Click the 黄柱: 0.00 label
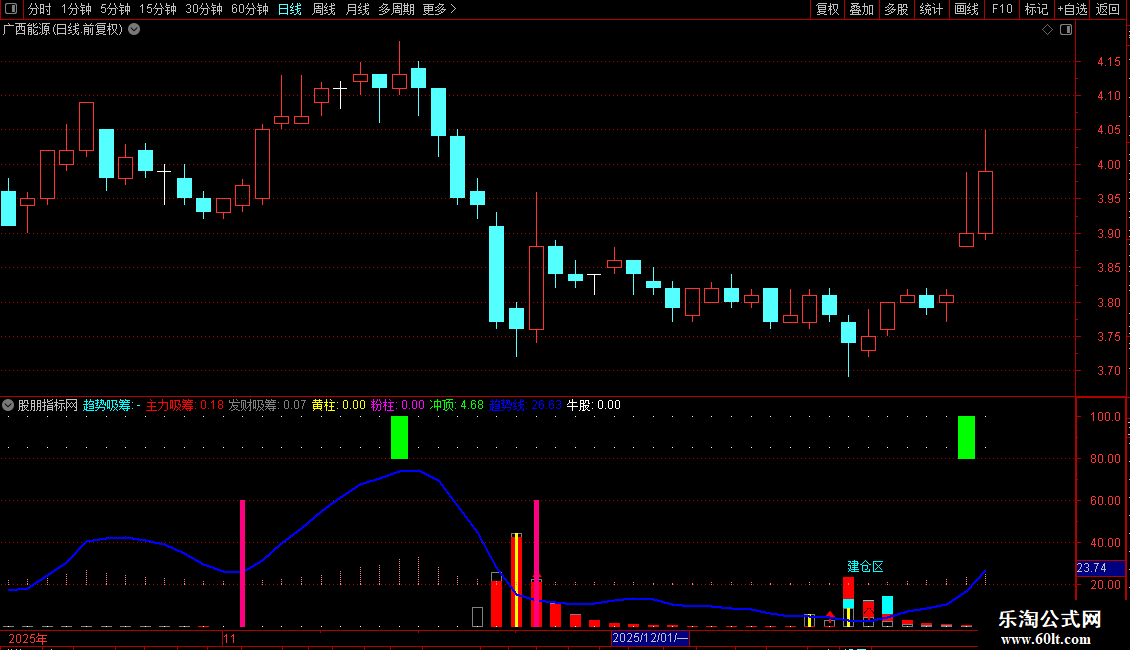 coord(339,405)
